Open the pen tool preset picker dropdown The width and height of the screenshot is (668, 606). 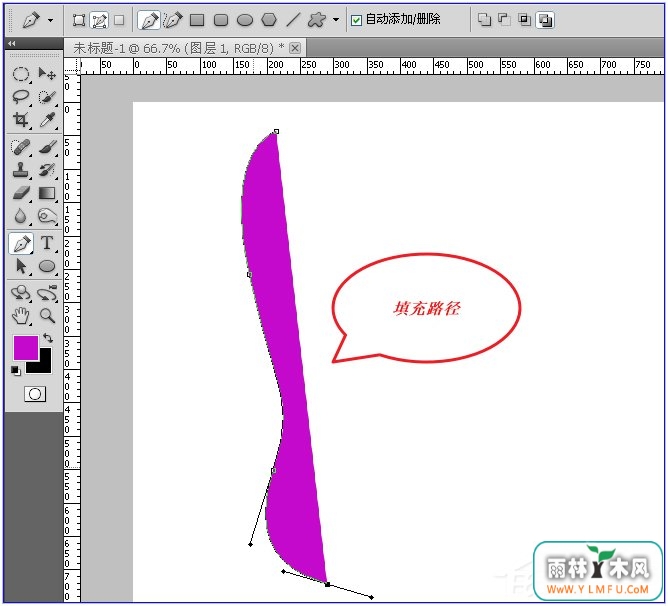[x=50, y=20]
